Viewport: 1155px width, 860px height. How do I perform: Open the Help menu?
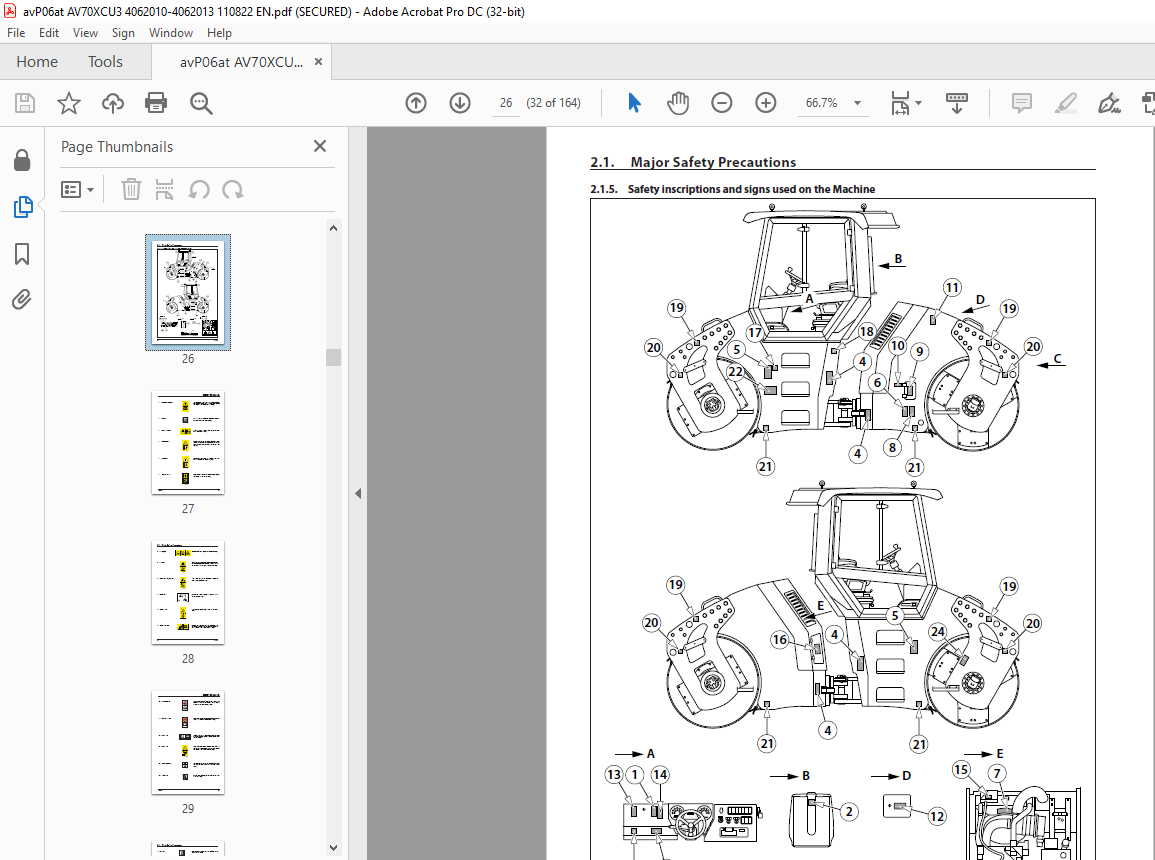(219, 32)
